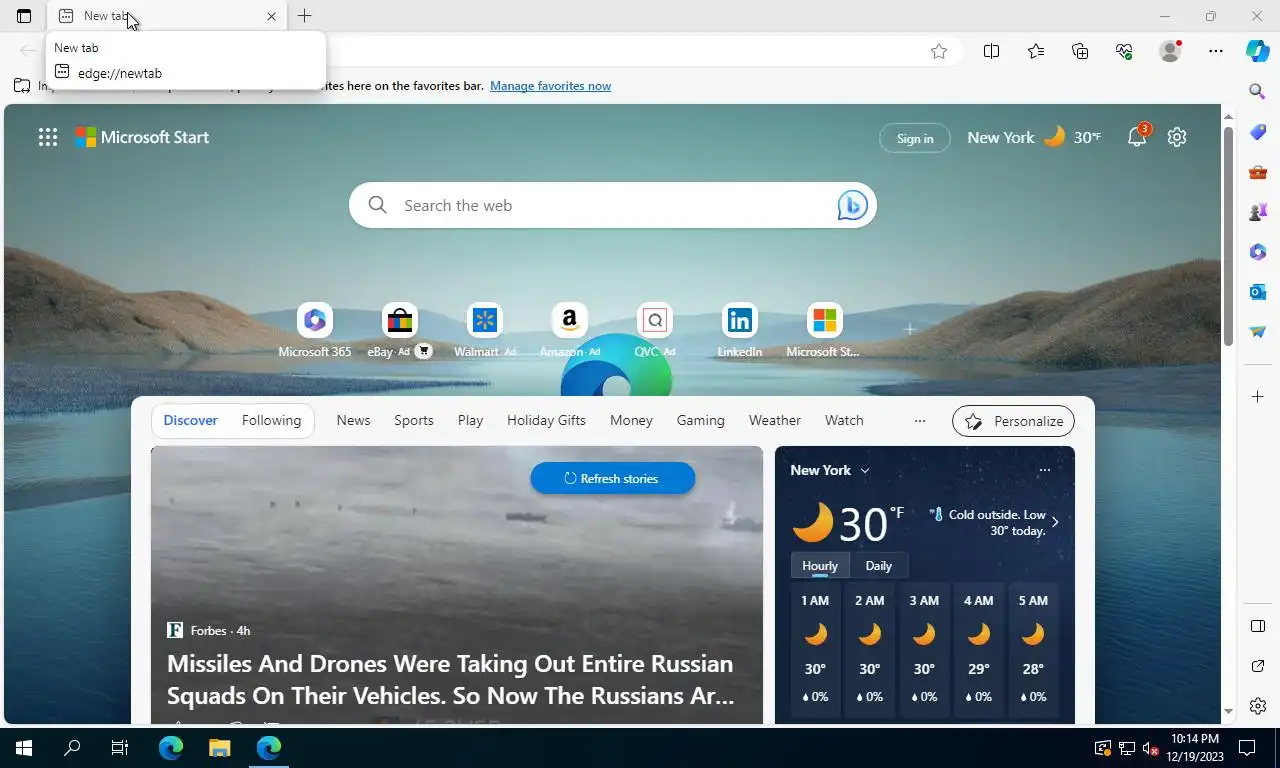This screenshot has height=768, width=1280.
Task: Open Browser essentials heart icon
Action: 1124,51
